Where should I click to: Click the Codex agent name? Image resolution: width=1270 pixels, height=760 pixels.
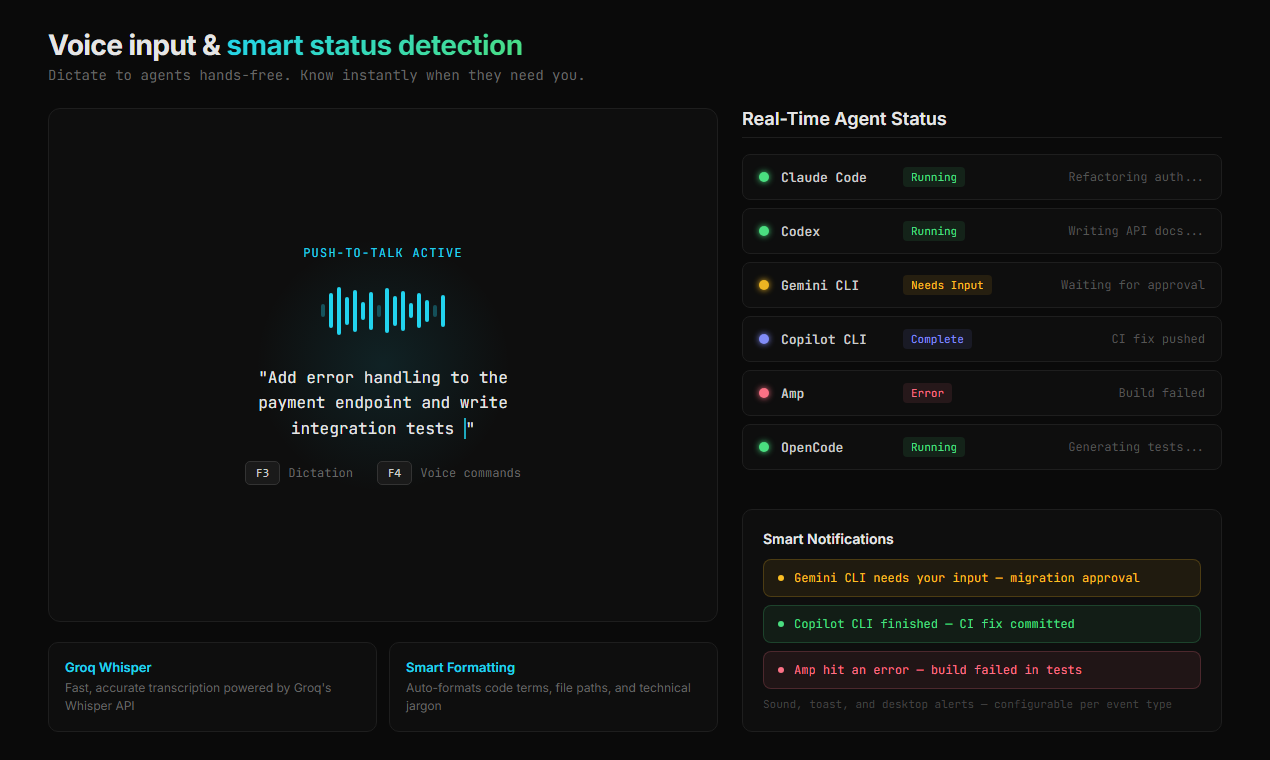800,231
